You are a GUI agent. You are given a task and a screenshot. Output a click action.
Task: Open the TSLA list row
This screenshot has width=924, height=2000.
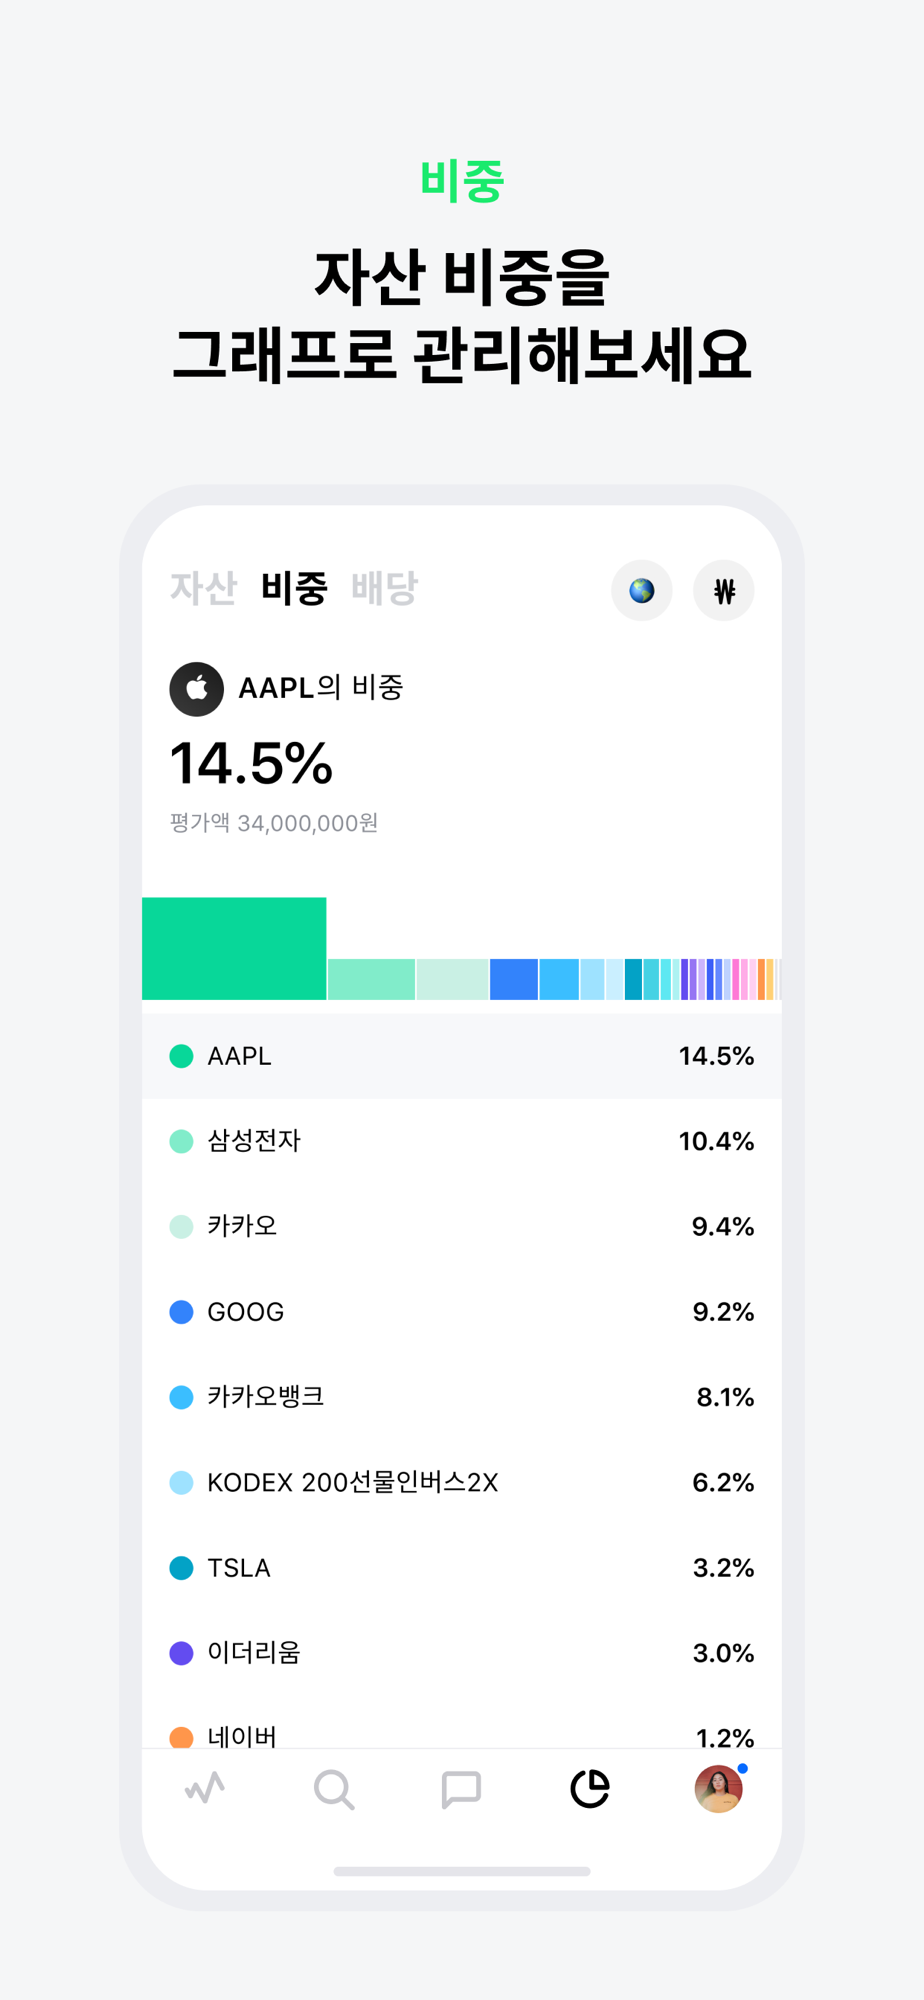[462, 1568]
